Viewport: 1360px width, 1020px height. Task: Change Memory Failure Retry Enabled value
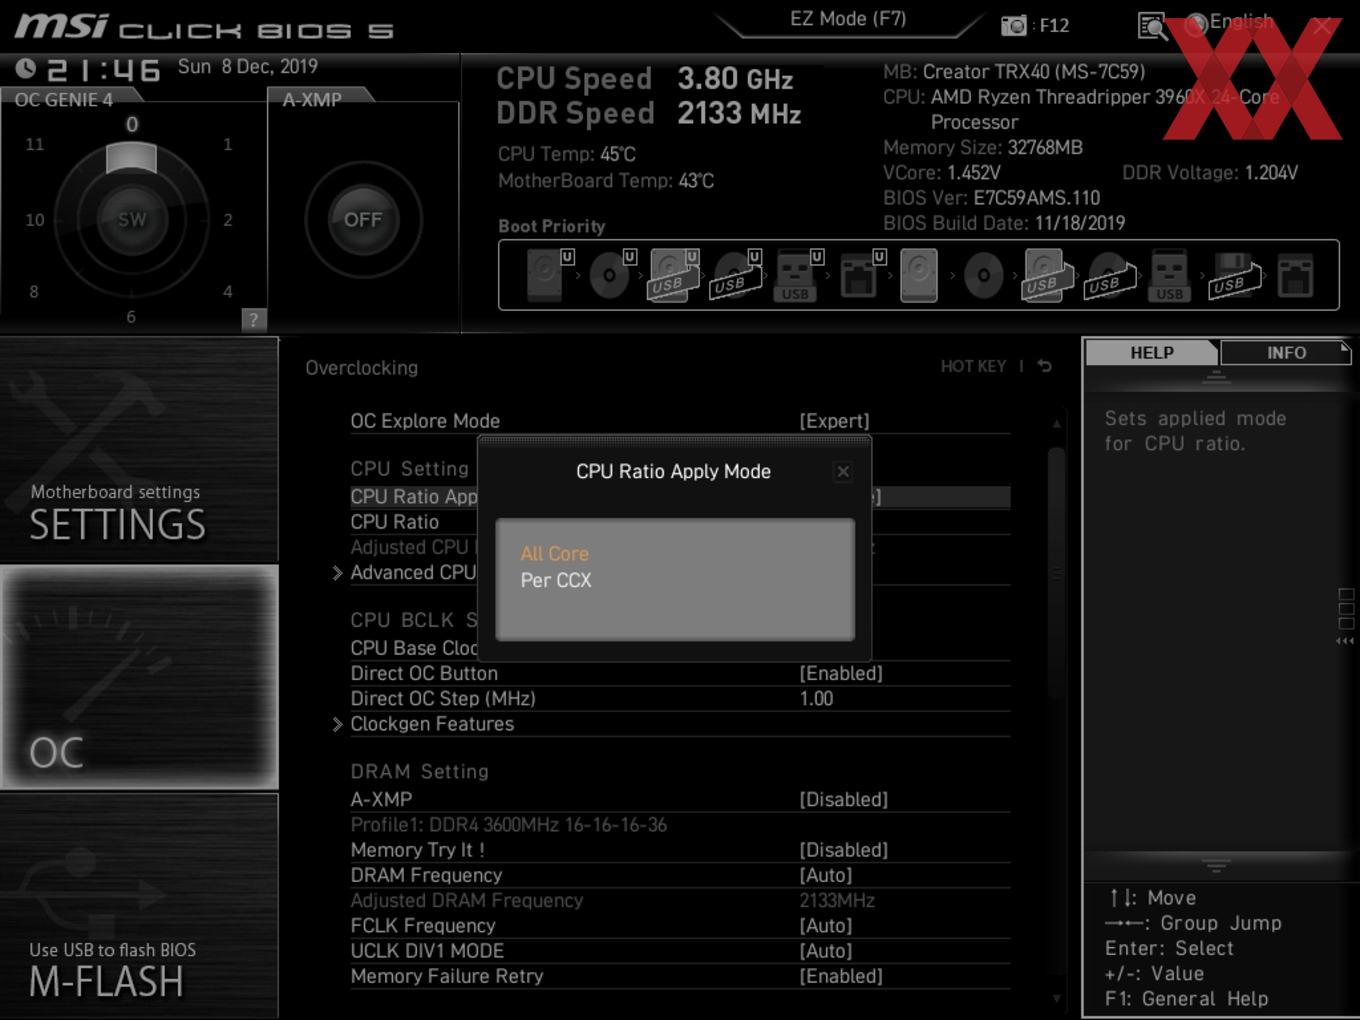tap(841, 976)
